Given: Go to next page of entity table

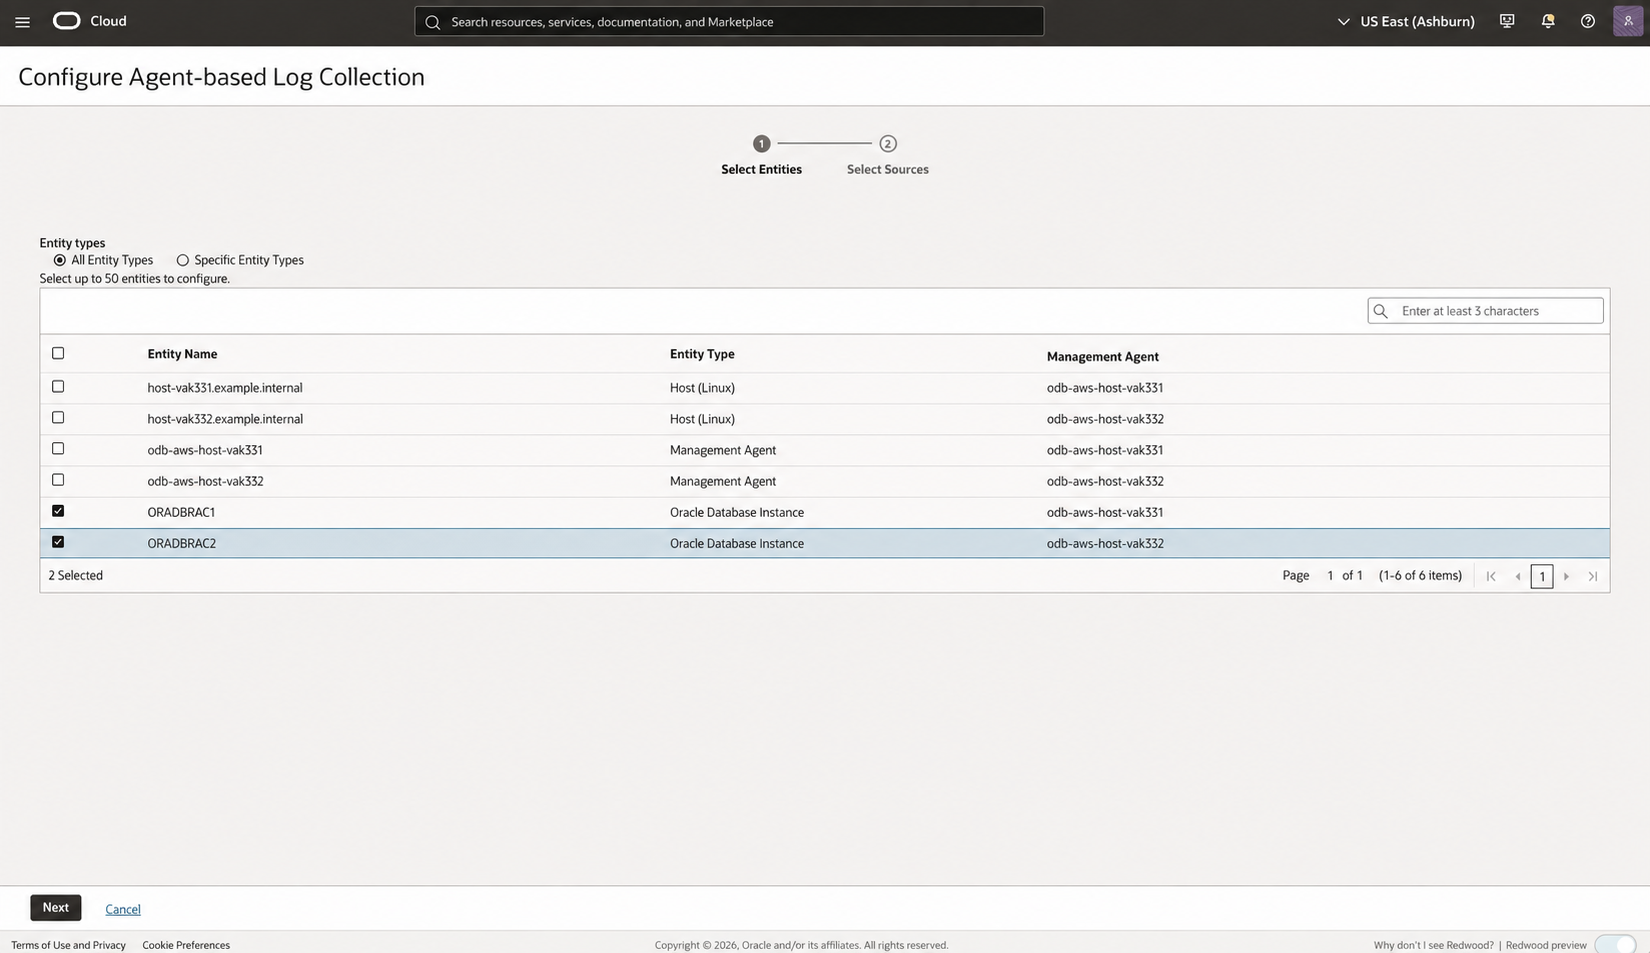Looking at the screenshot, I should 1566,576.
